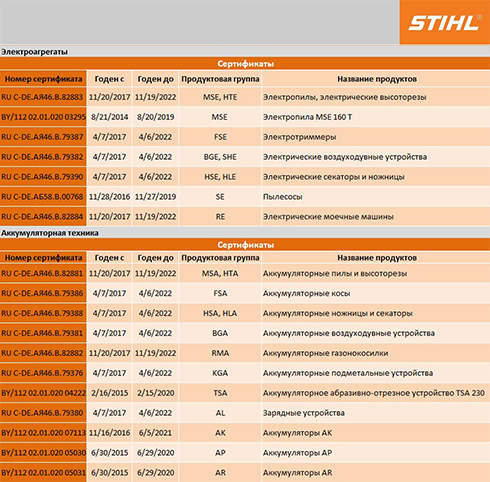Image resolution: width=490 pixels, height=482 pixels.
Task: Select product name Электротриммеры
Action: click(299, 137)
